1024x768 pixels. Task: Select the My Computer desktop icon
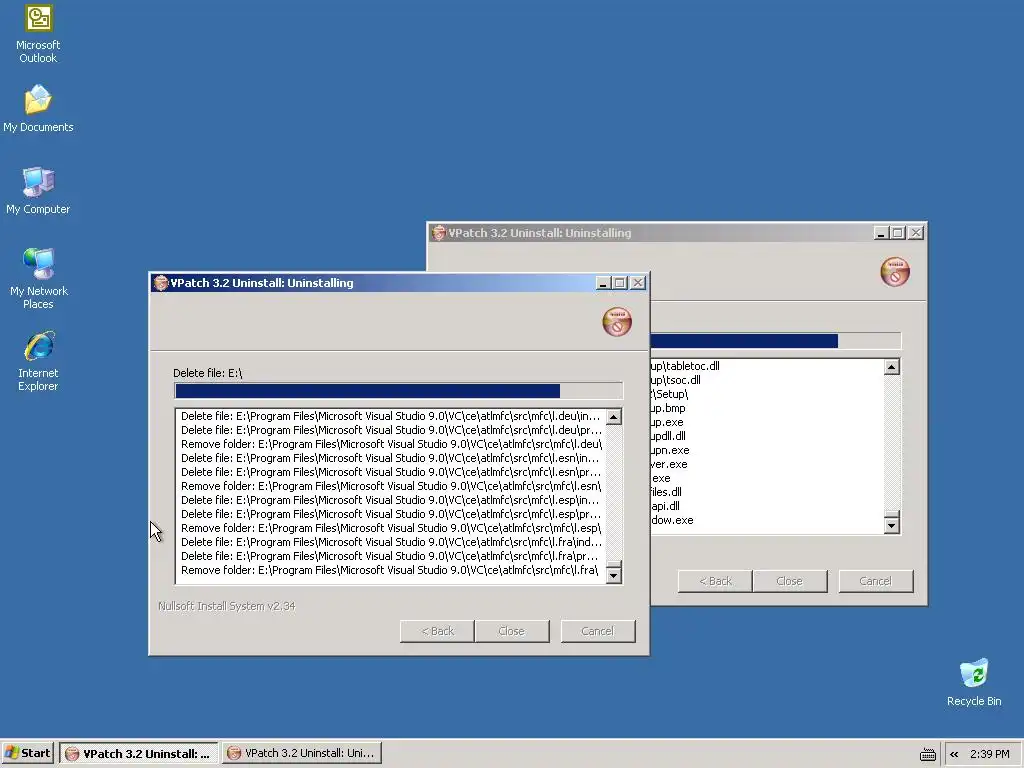[x=38, y=191]
